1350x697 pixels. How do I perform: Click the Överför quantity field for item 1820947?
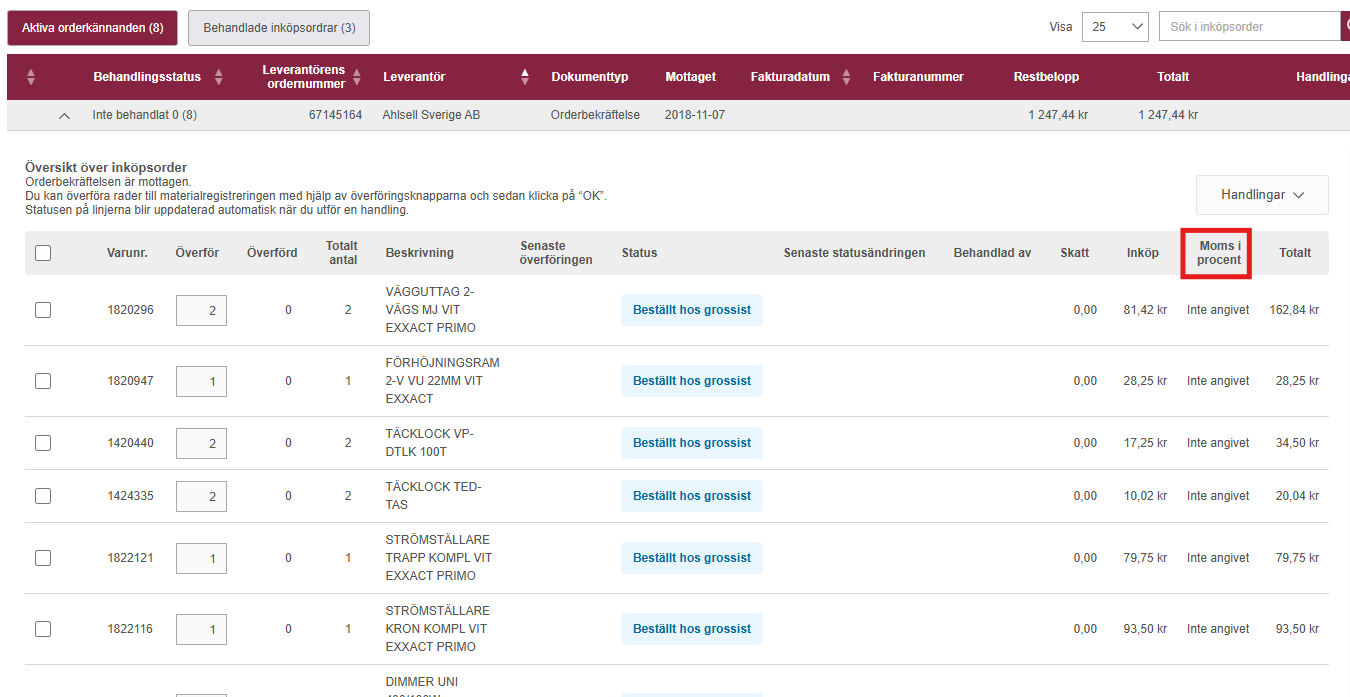201,381
